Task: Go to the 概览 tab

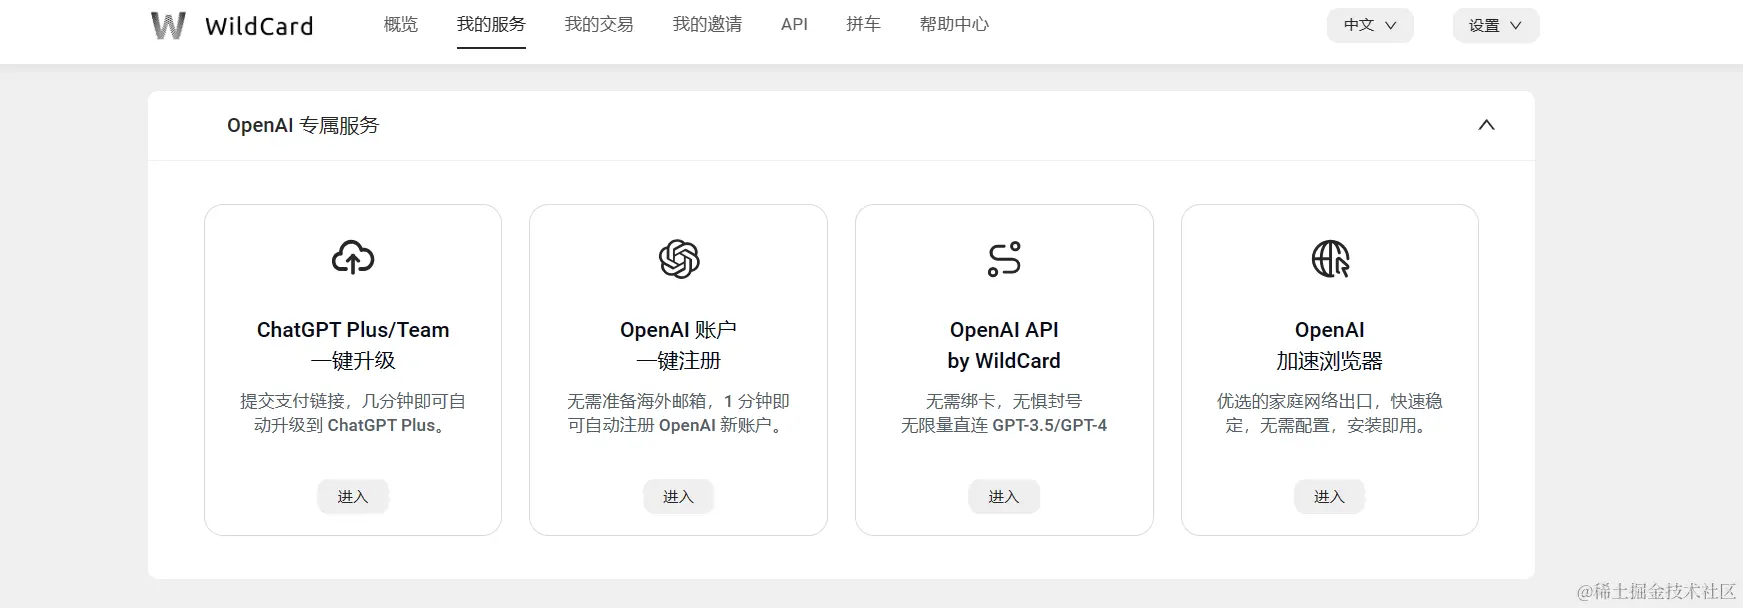Action: [x=401, y=24]
